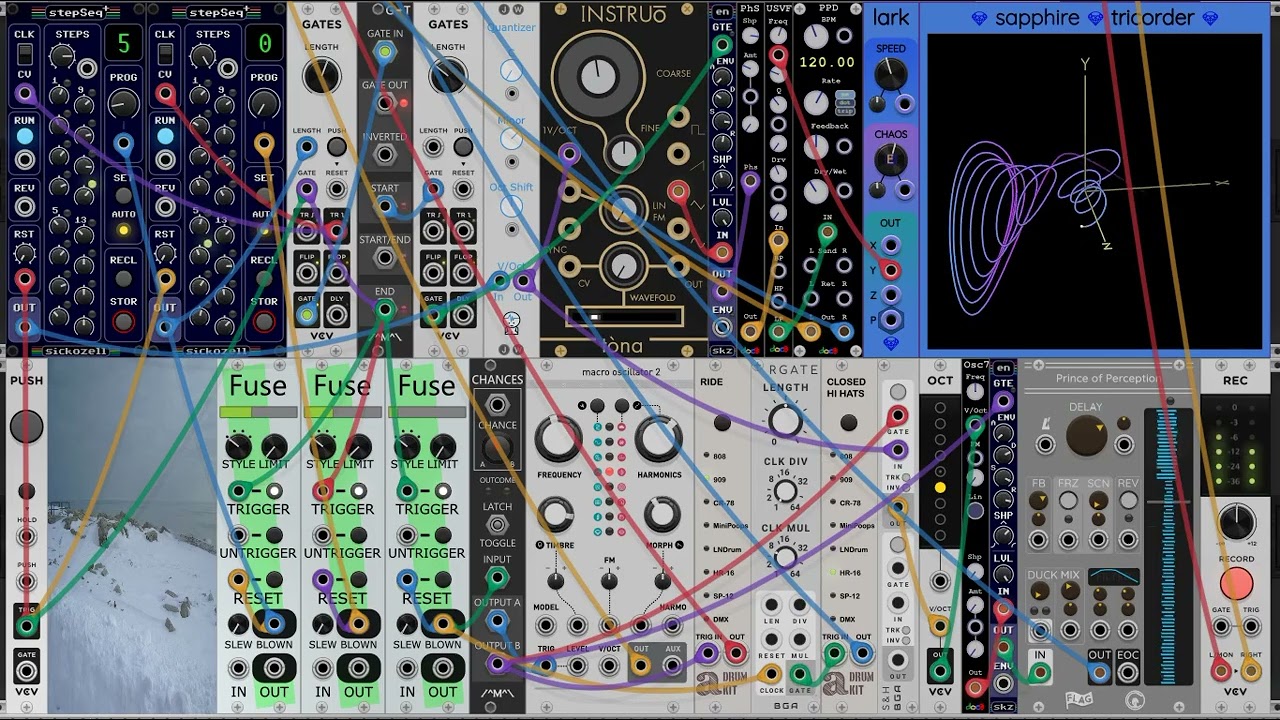Screen dimensions: 1280x720
Task: Click small logo icon at Quantizer bottom
Action: (x=511, y=321)
